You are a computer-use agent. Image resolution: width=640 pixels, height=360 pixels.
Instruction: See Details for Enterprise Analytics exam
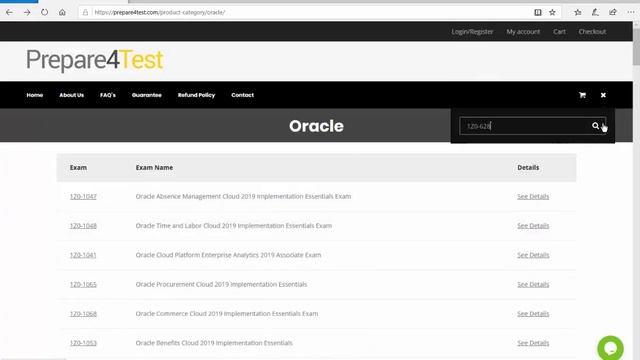click(533, 255)
